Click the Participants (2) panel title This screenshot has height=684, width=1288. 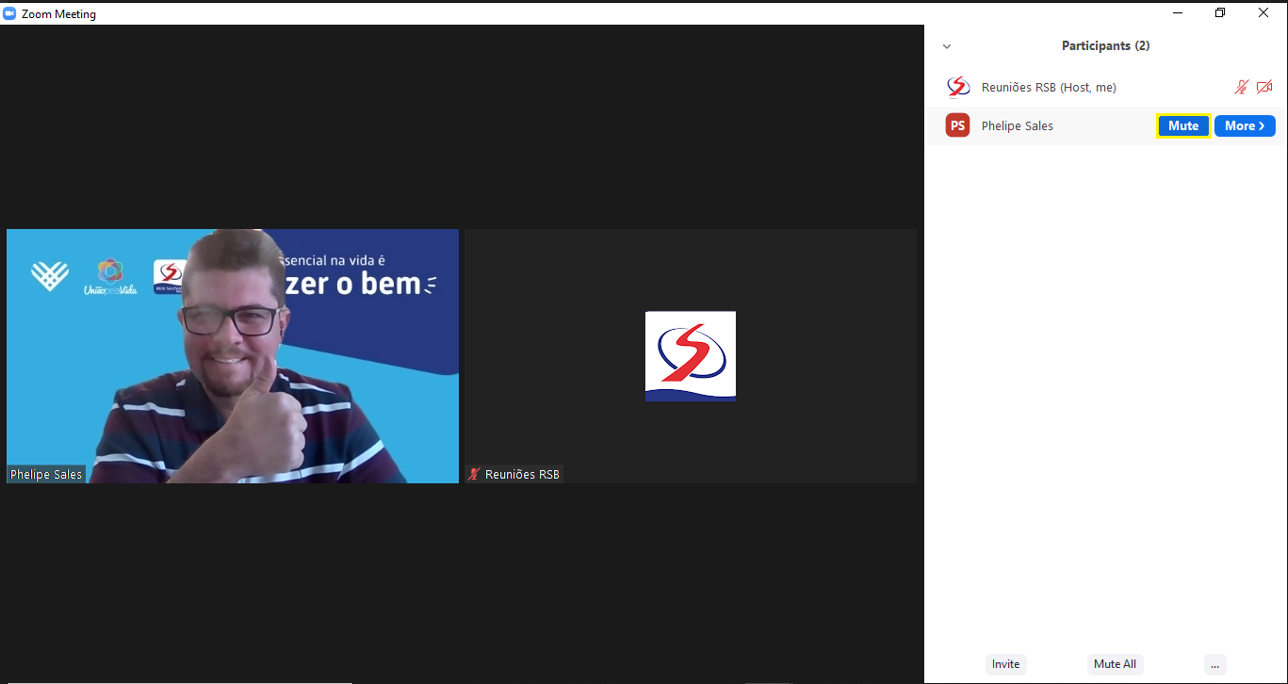1105,46
